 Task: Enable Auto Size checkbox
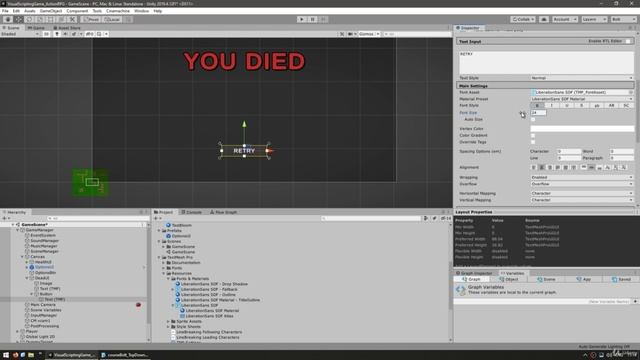coord(533,120)
